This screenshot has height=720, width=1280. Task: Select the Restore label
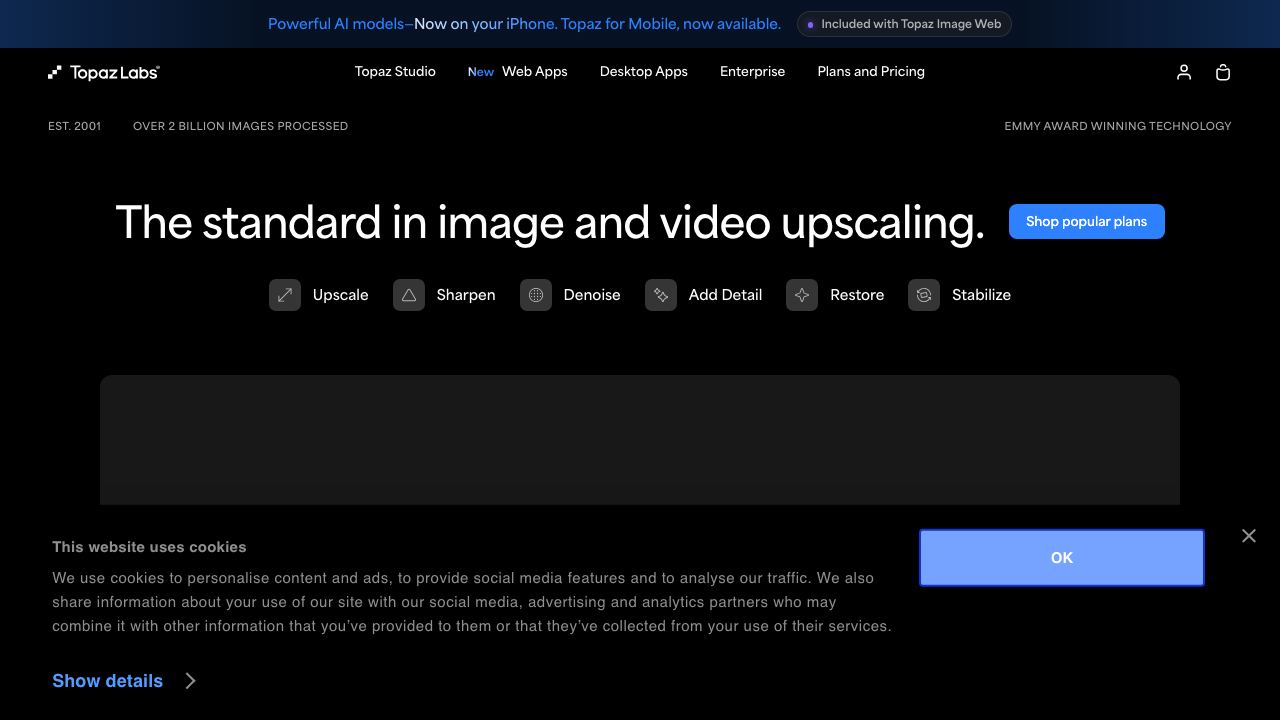(857, 295)
